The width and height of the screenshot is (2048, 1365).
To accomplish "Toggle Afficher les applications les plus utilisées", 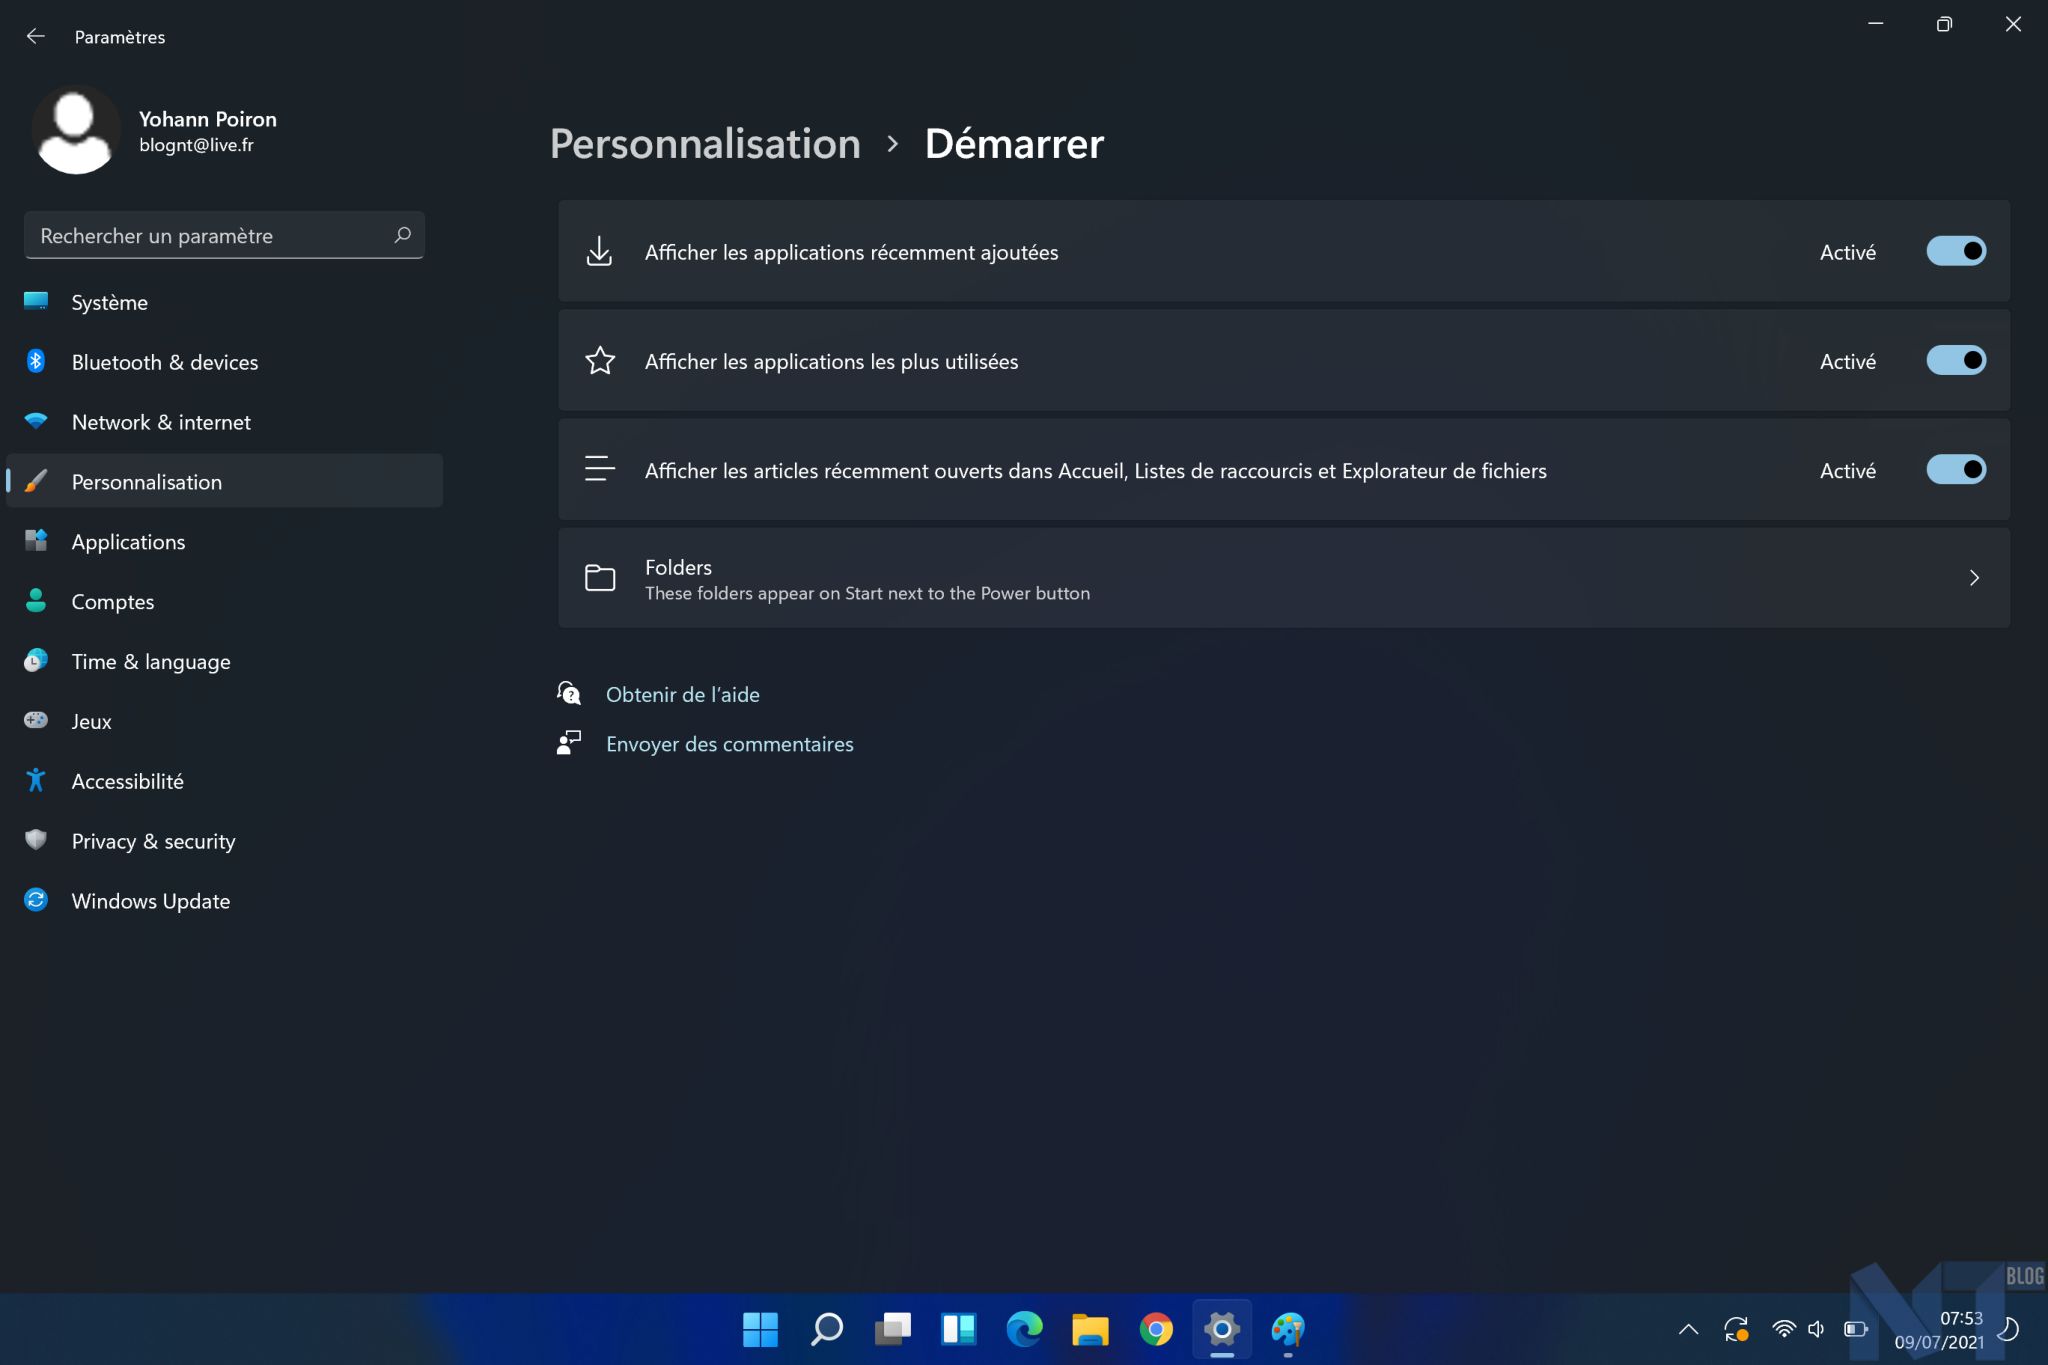I will click(1955, 360).
